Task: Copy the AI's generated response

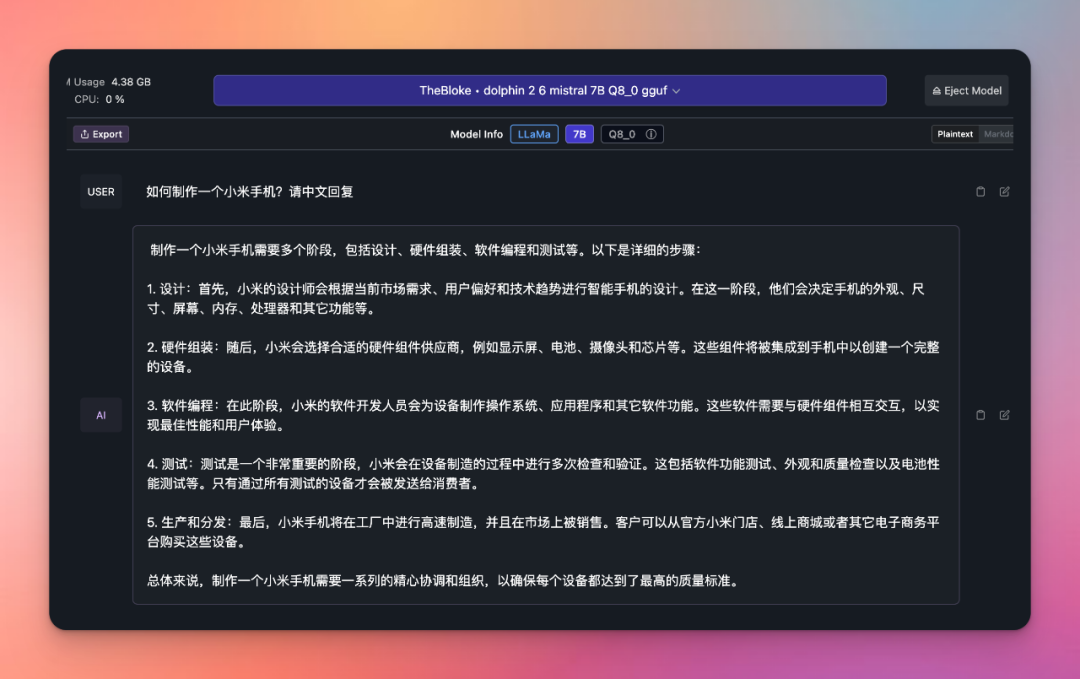Action: [980, 415]
